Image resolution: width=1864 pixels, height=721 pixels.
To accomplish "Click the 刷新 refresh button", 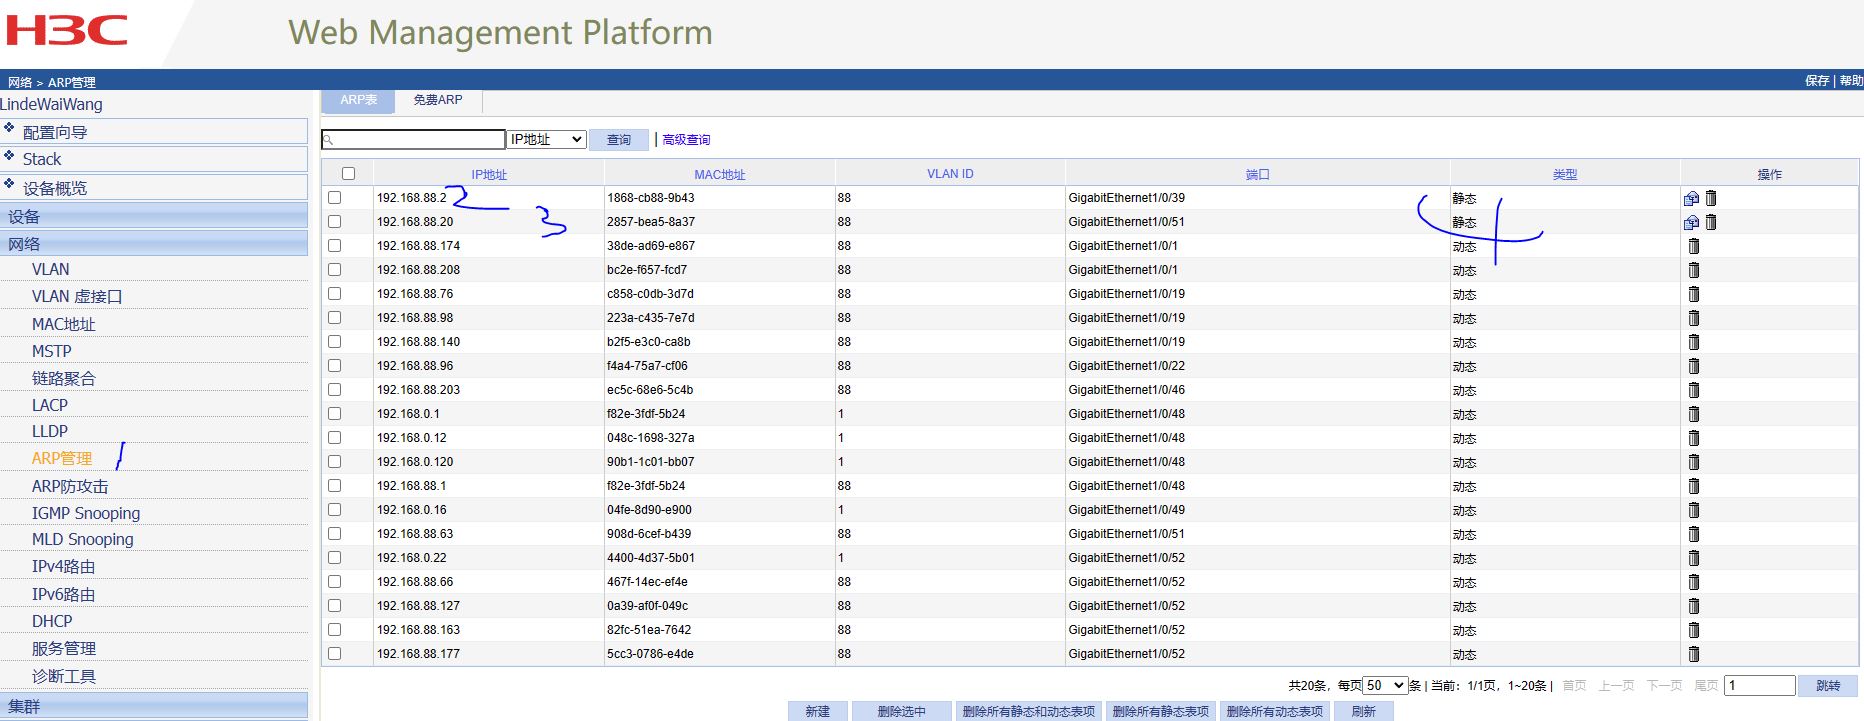I will point(1363,711).
